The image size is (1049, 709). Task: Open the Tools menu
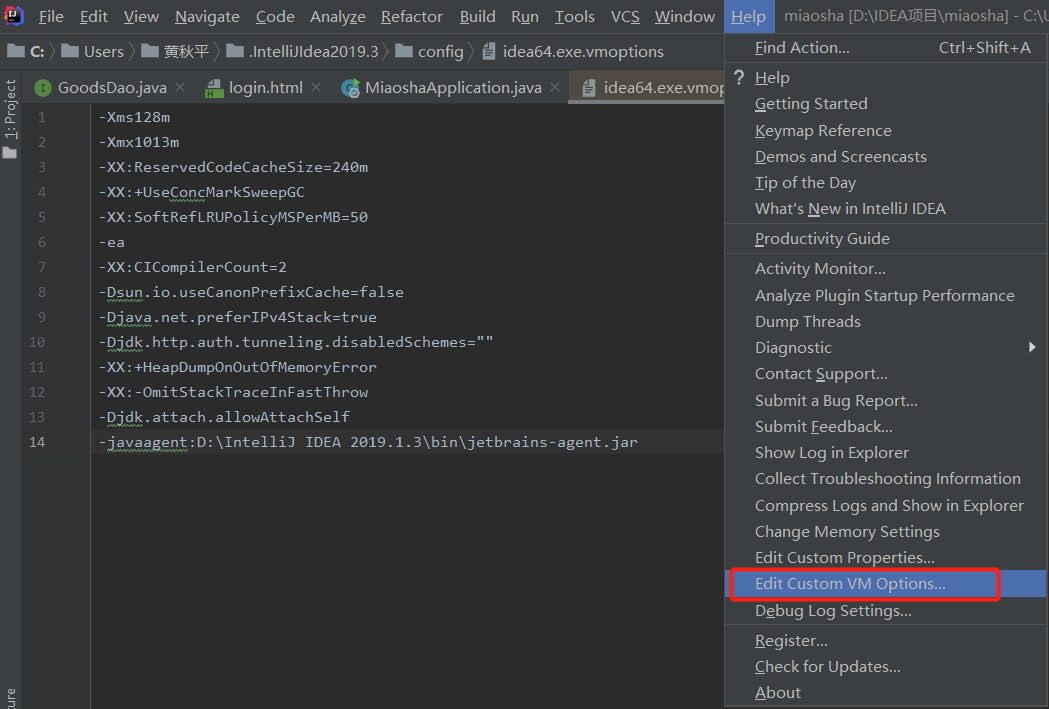coord(575,16)
